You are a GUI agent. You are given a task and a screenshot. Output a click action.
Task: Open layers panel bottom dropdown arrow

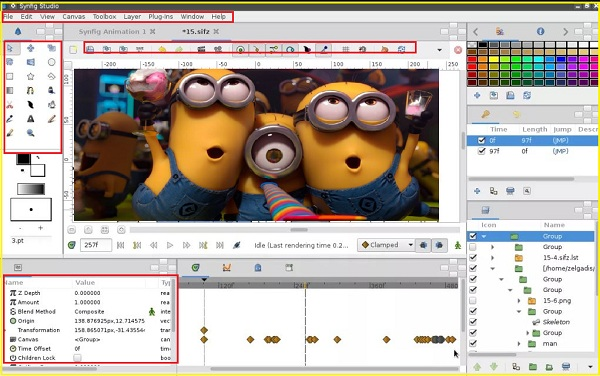pos(590,367)
